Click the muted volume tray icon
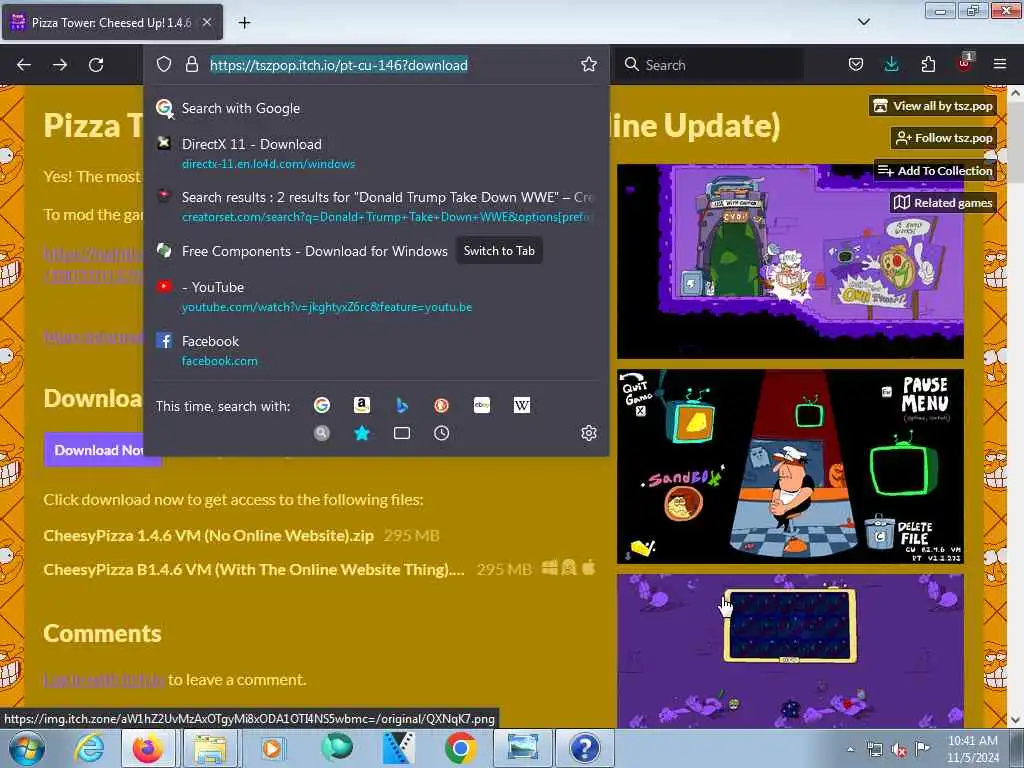This screenshot has height=768, width=1024. pyautogui.click(x=899, y=750)
